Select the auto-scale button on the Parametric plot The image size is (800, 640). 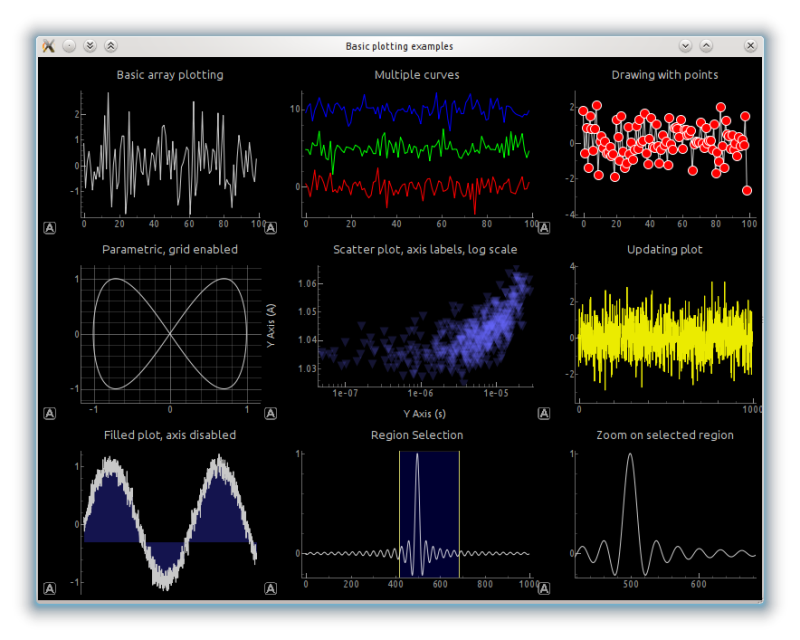point(50,412)
